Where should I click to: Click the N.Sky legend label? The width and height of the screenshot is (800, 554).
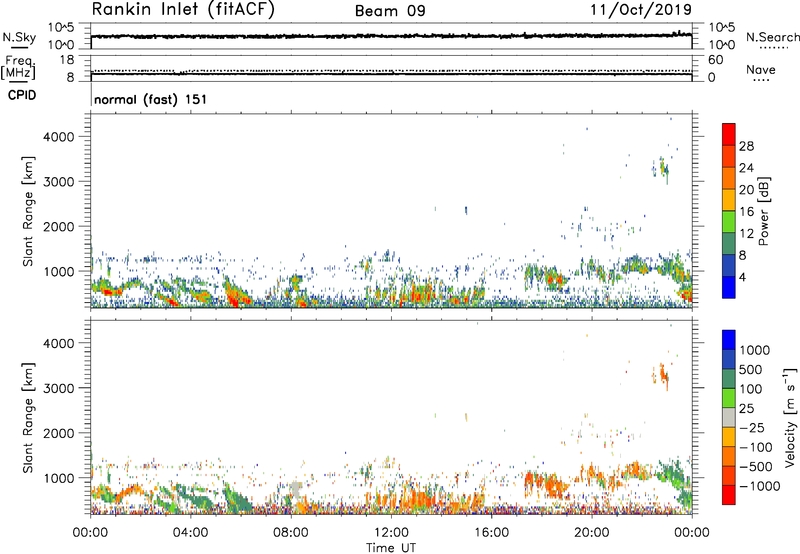(19, 37)
